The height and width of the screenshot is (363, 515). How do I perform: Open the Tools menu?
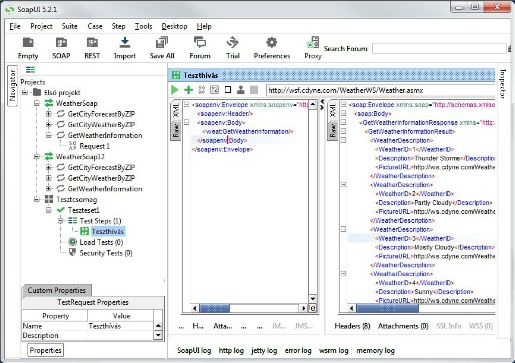click(143, 26)
